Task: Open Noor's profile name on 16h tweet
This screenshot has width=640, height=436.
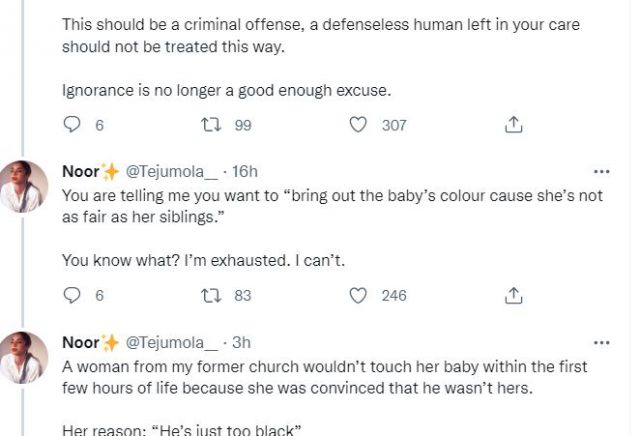Action: pyautogui.click(x=81, y=171)
